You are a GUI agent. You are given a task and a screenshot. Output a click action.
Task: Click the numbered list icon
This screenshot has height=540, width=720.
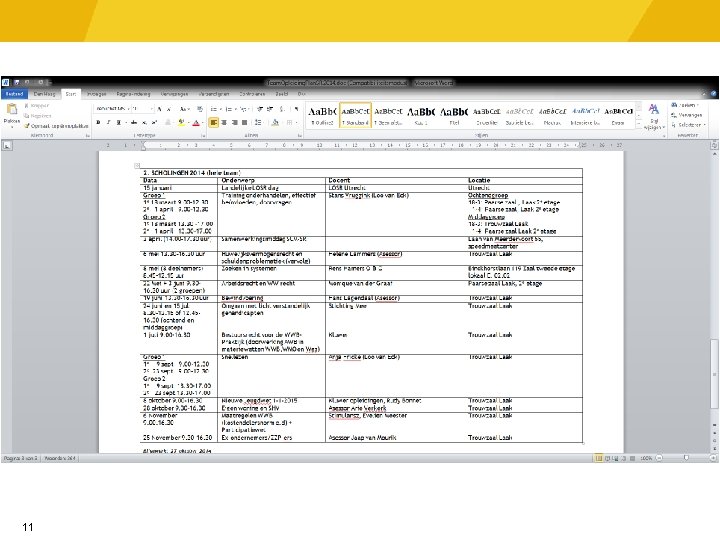(229, 109)
